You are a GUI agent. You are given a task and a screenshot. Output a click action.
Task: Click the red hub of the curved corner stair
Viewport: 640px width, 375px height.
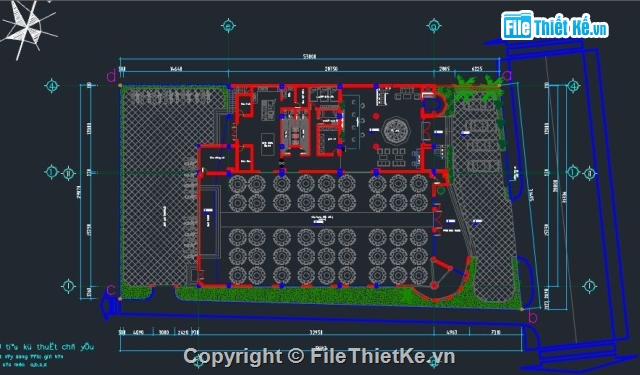[433, 285]
